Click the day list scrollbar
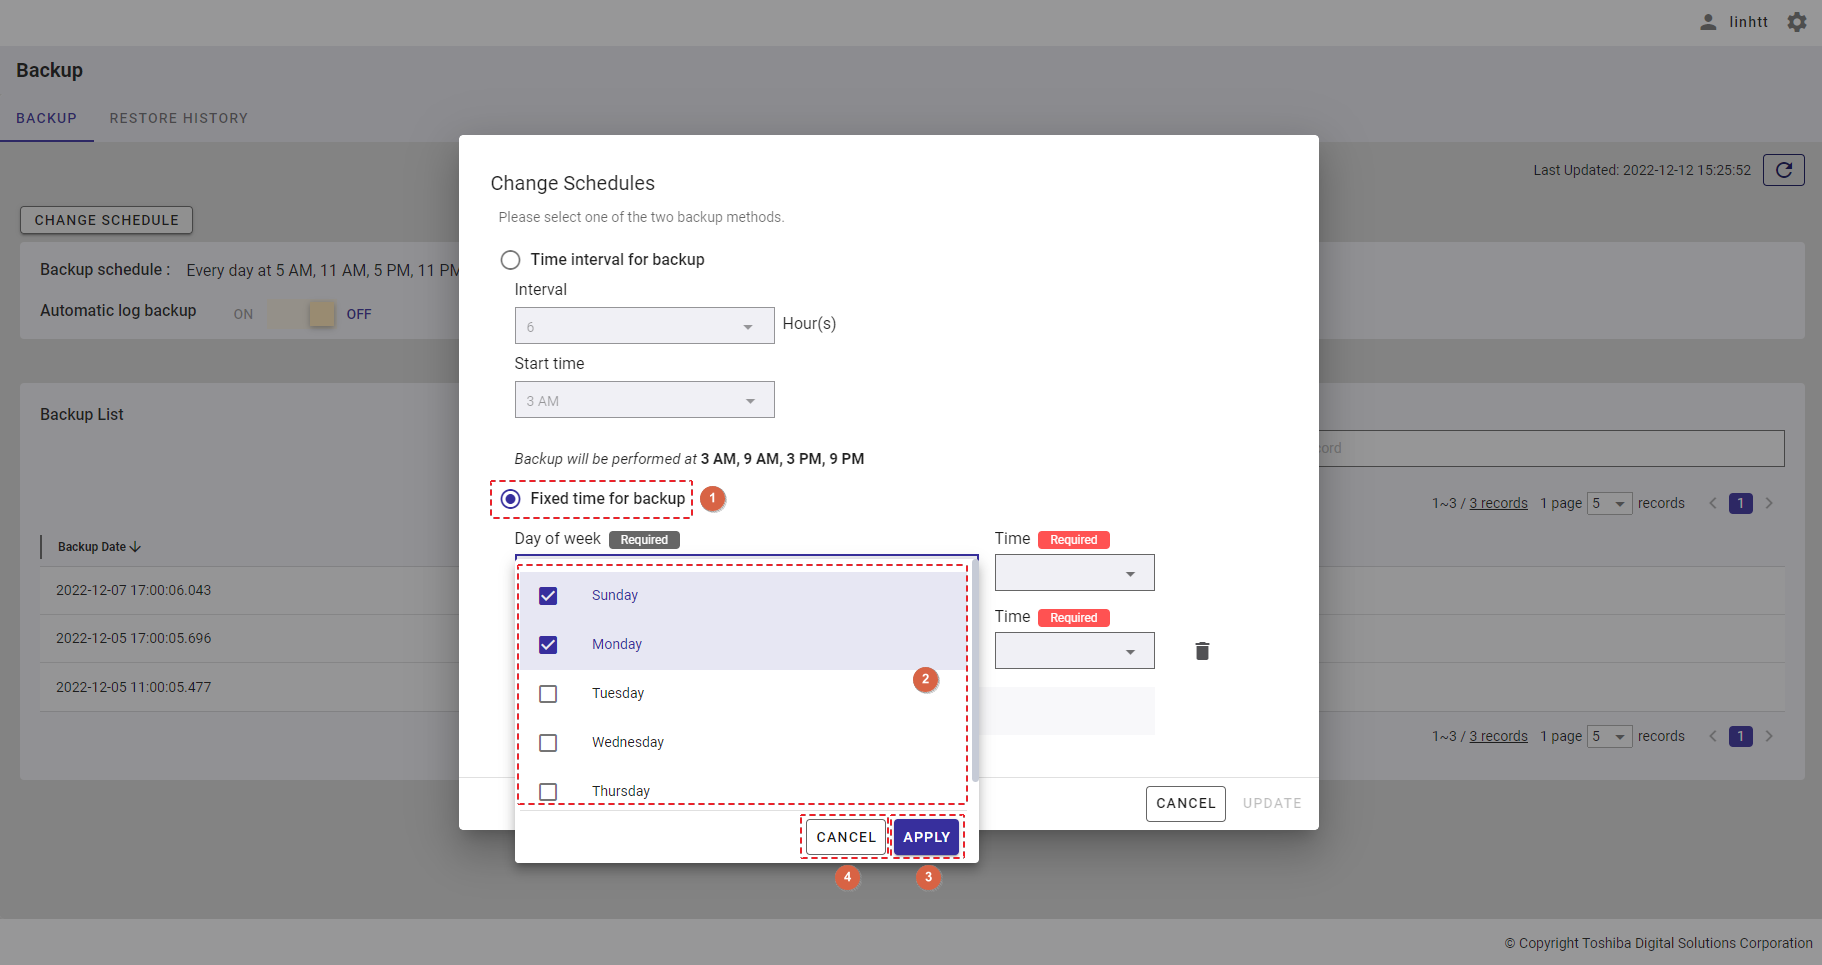Image resolution: width=1822 pixels, height=965 pixels. pyautogui.click(x=974, y=670)
